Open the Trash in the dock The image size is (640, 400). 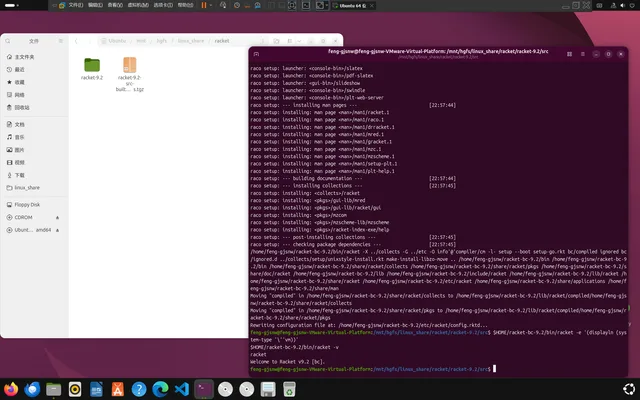pyautogui.click(x=289, y=389)
